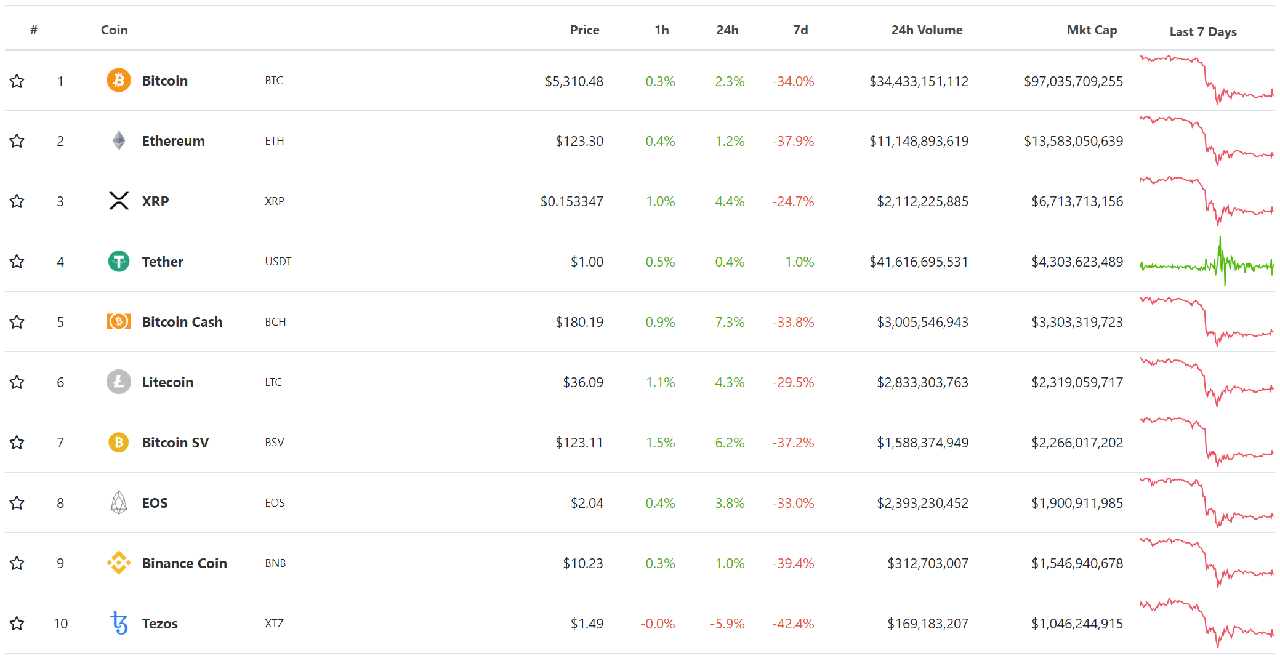View Tezos 7-day sparkline chart
1280x658 pixels.
pos(1206,624)
